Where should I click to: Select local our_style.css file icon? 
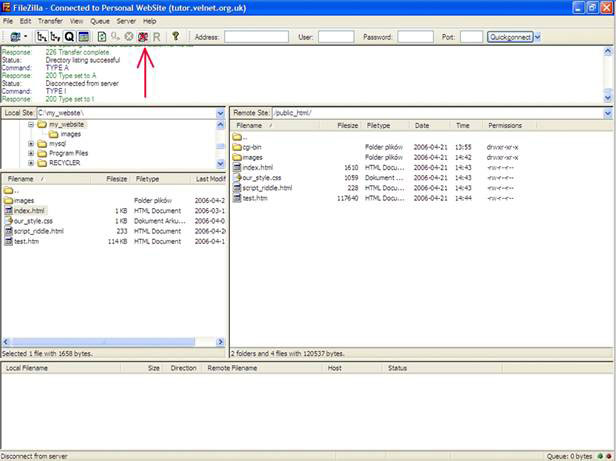point(8,221)
